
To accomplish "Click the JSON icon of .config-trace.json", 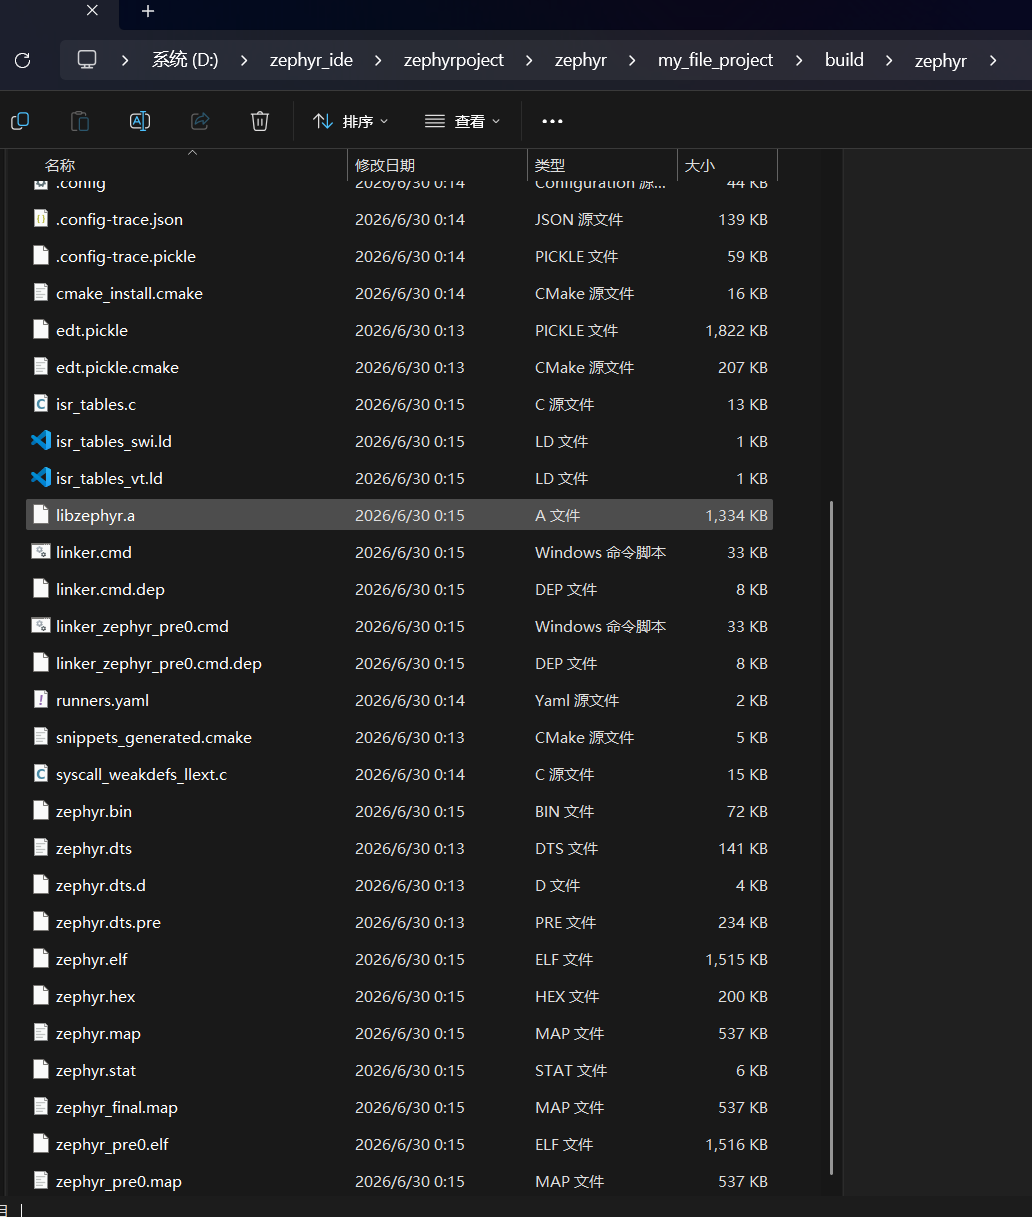I will tap(41, 219).
